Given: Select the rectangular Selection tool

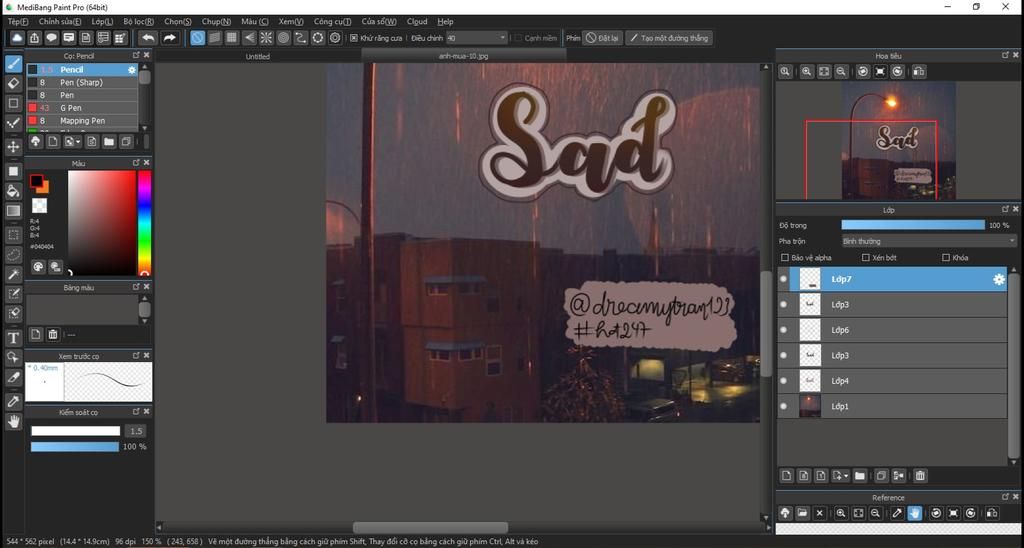Looking at the screenshot, I should point(13,234).
